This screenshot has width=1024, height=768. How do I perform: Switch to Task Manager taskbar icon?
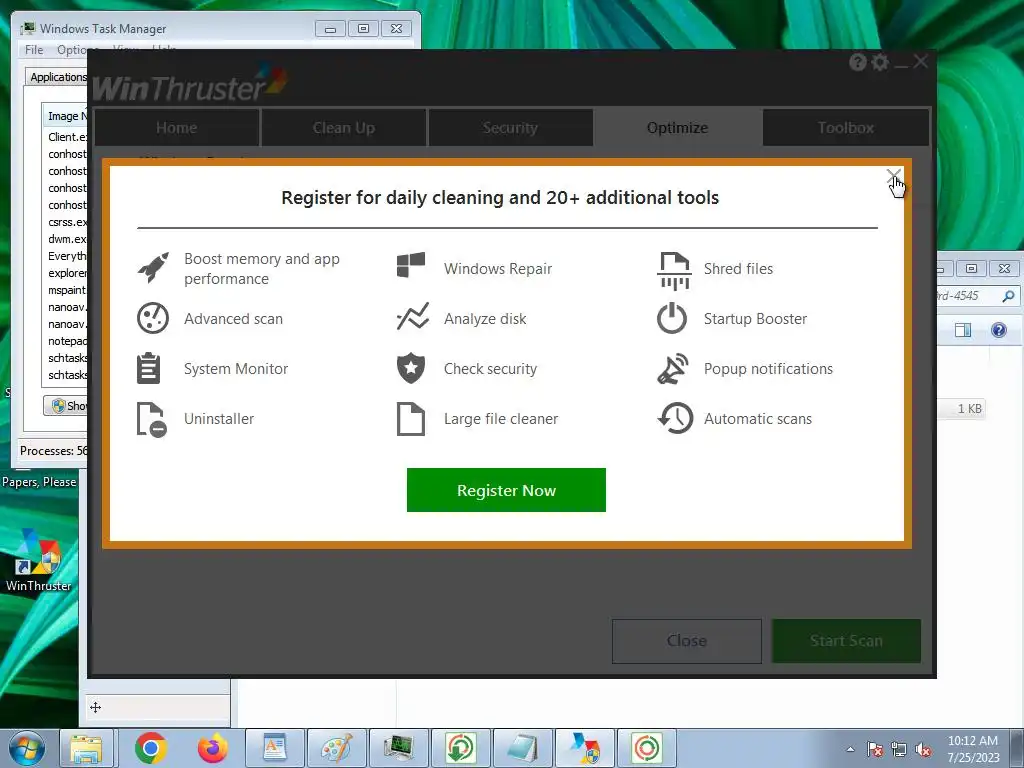(398, 748)
